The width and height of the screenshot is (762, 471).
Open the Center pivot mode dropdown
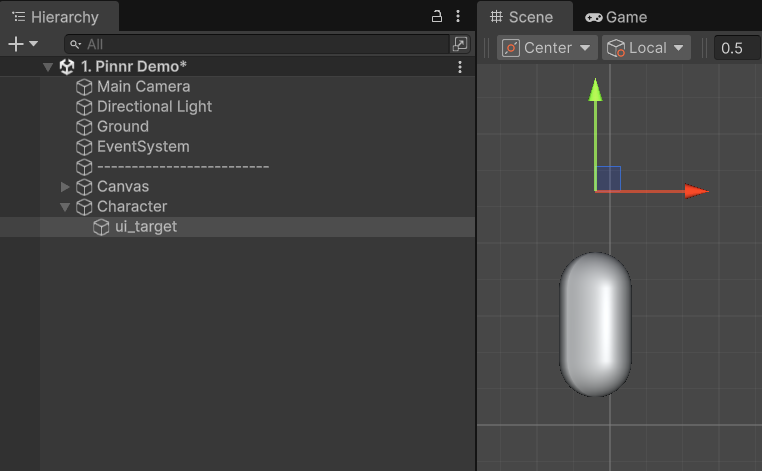click(547, 48)
